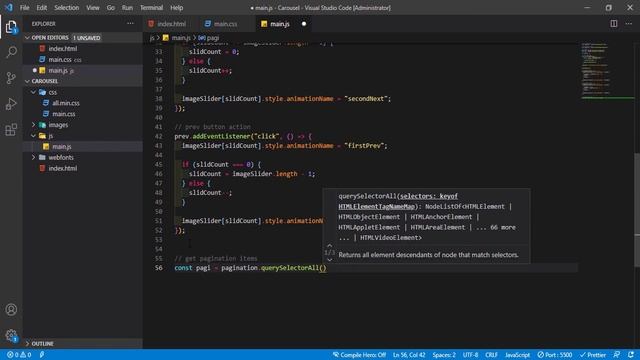This screenshot has height=360, width=640.
Task: Click Spaces: 2 indentation status item
Action: point(444,355)
